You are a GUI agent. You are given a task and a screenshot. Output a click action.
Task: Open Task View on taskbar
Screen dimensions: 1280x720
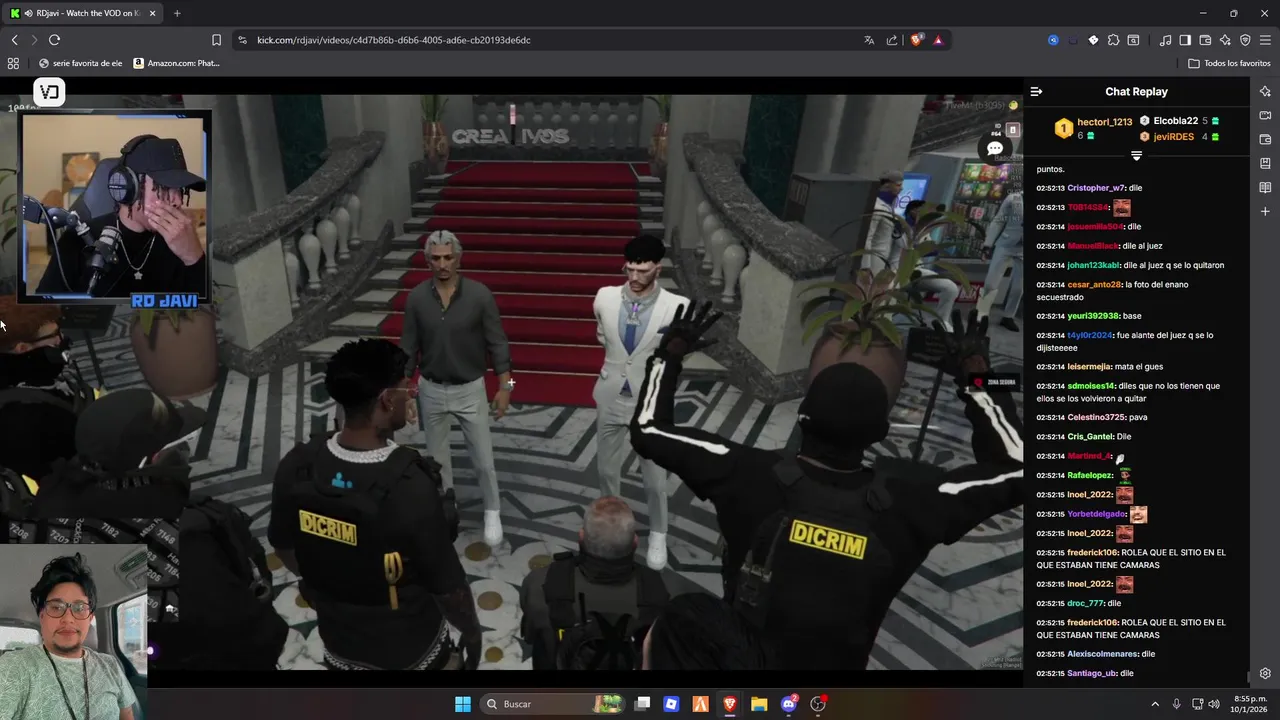point(643,704)
